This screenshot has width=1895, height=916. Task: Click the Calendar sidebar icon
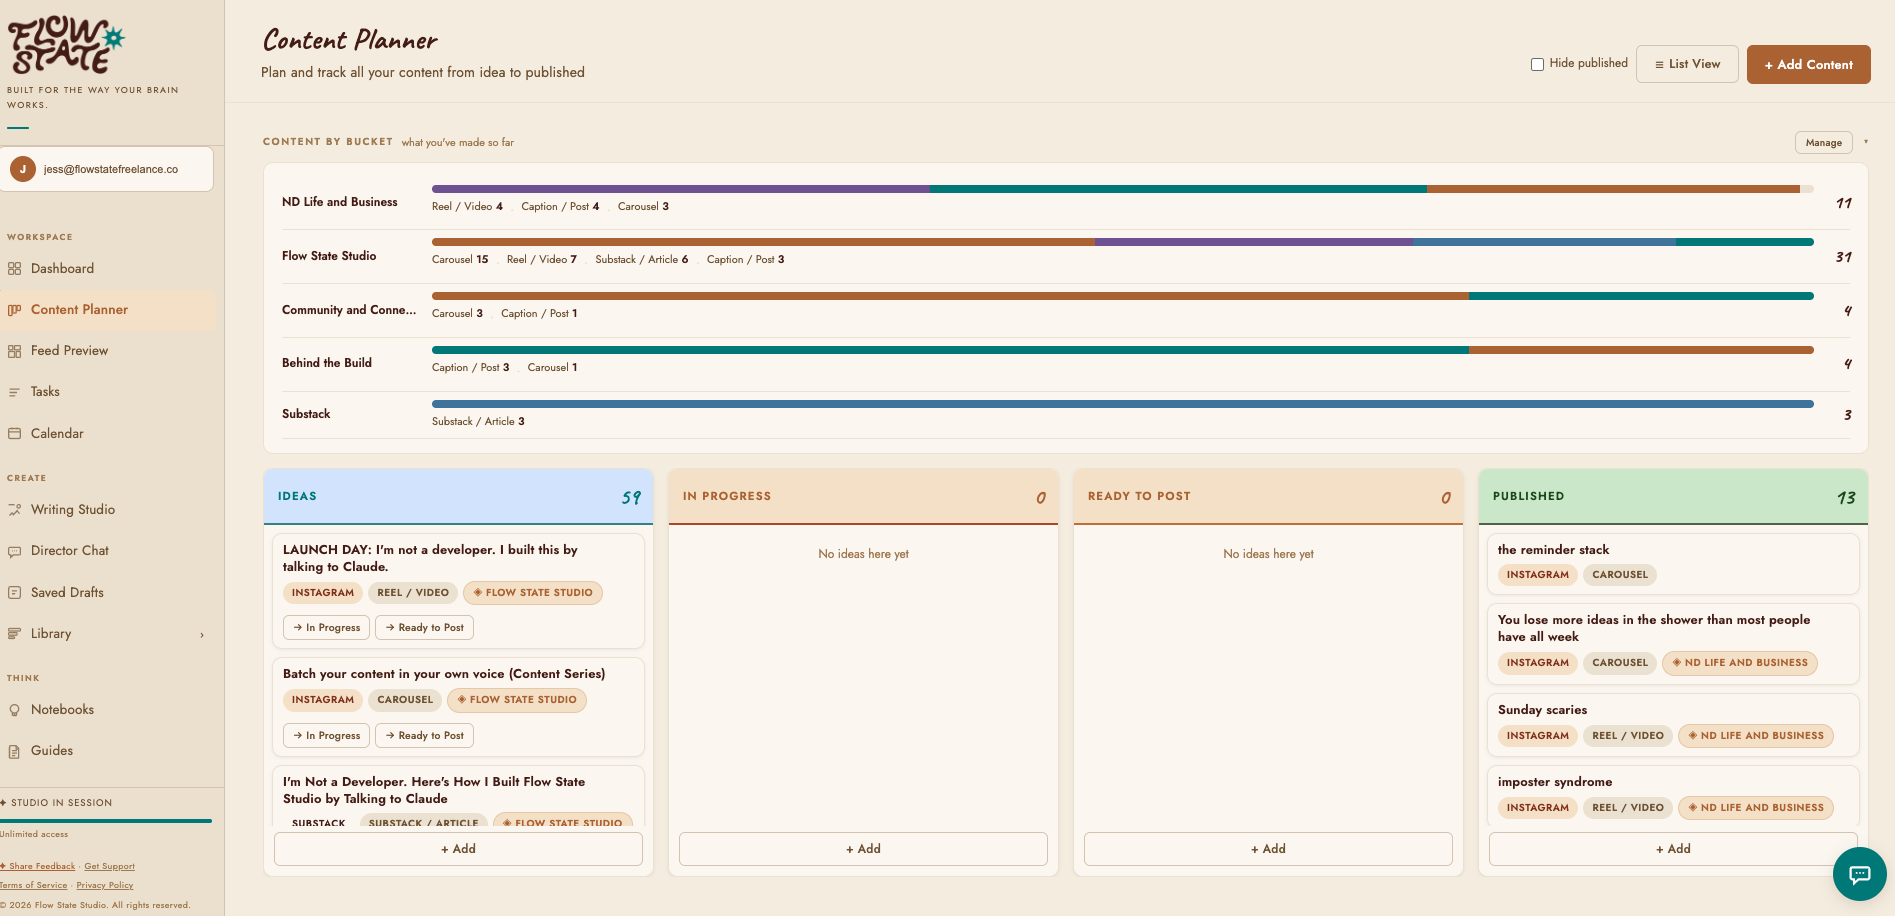click(x=14, y=434)
